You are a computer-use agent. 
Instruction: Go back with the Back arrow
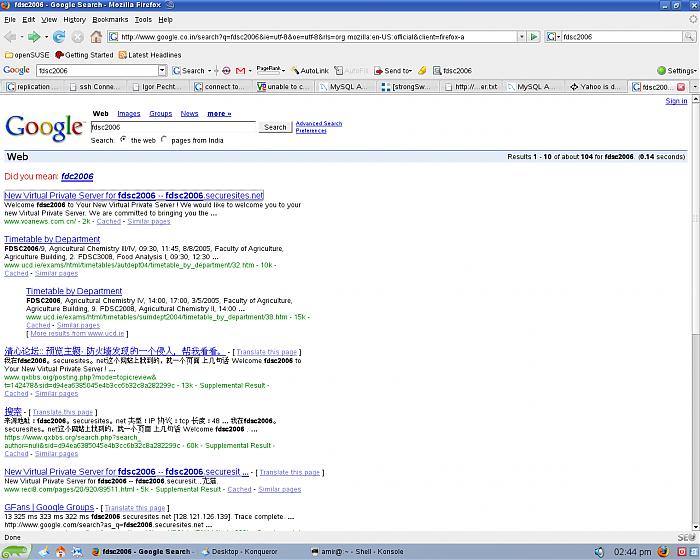coord(10,37)
